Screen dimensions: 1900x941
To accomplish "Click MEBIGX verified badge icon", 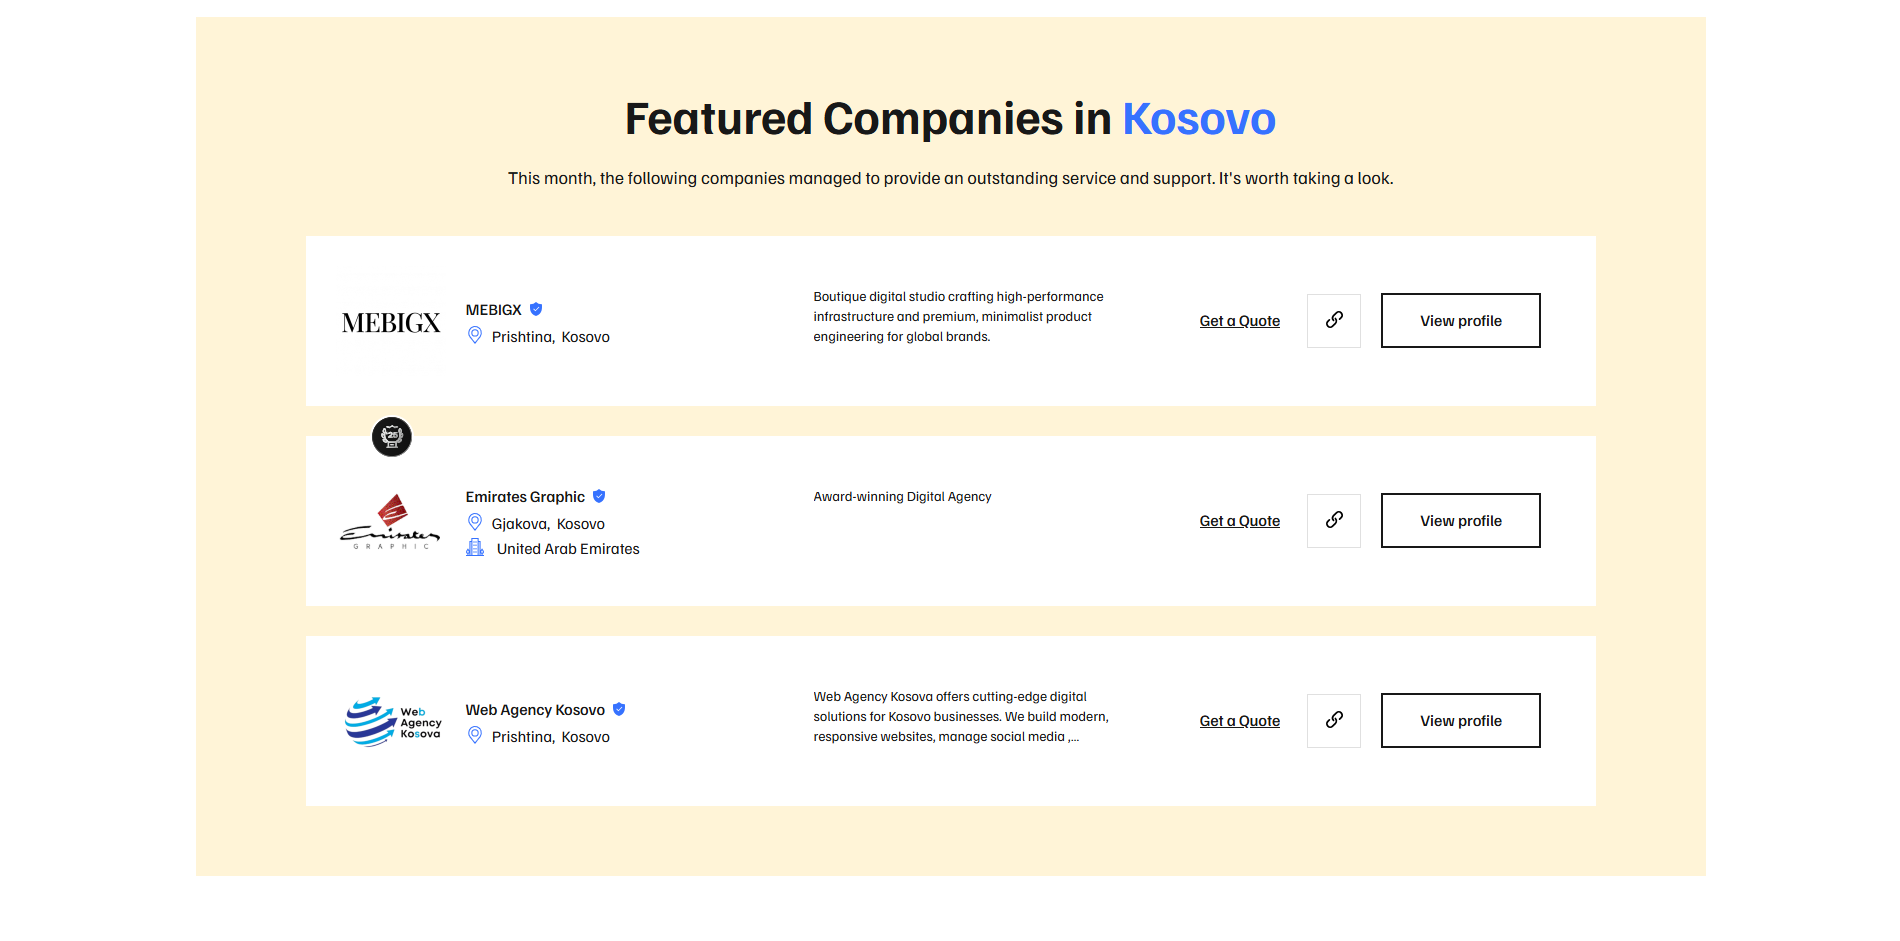I will pyautogui.click(x=536, y=309).
